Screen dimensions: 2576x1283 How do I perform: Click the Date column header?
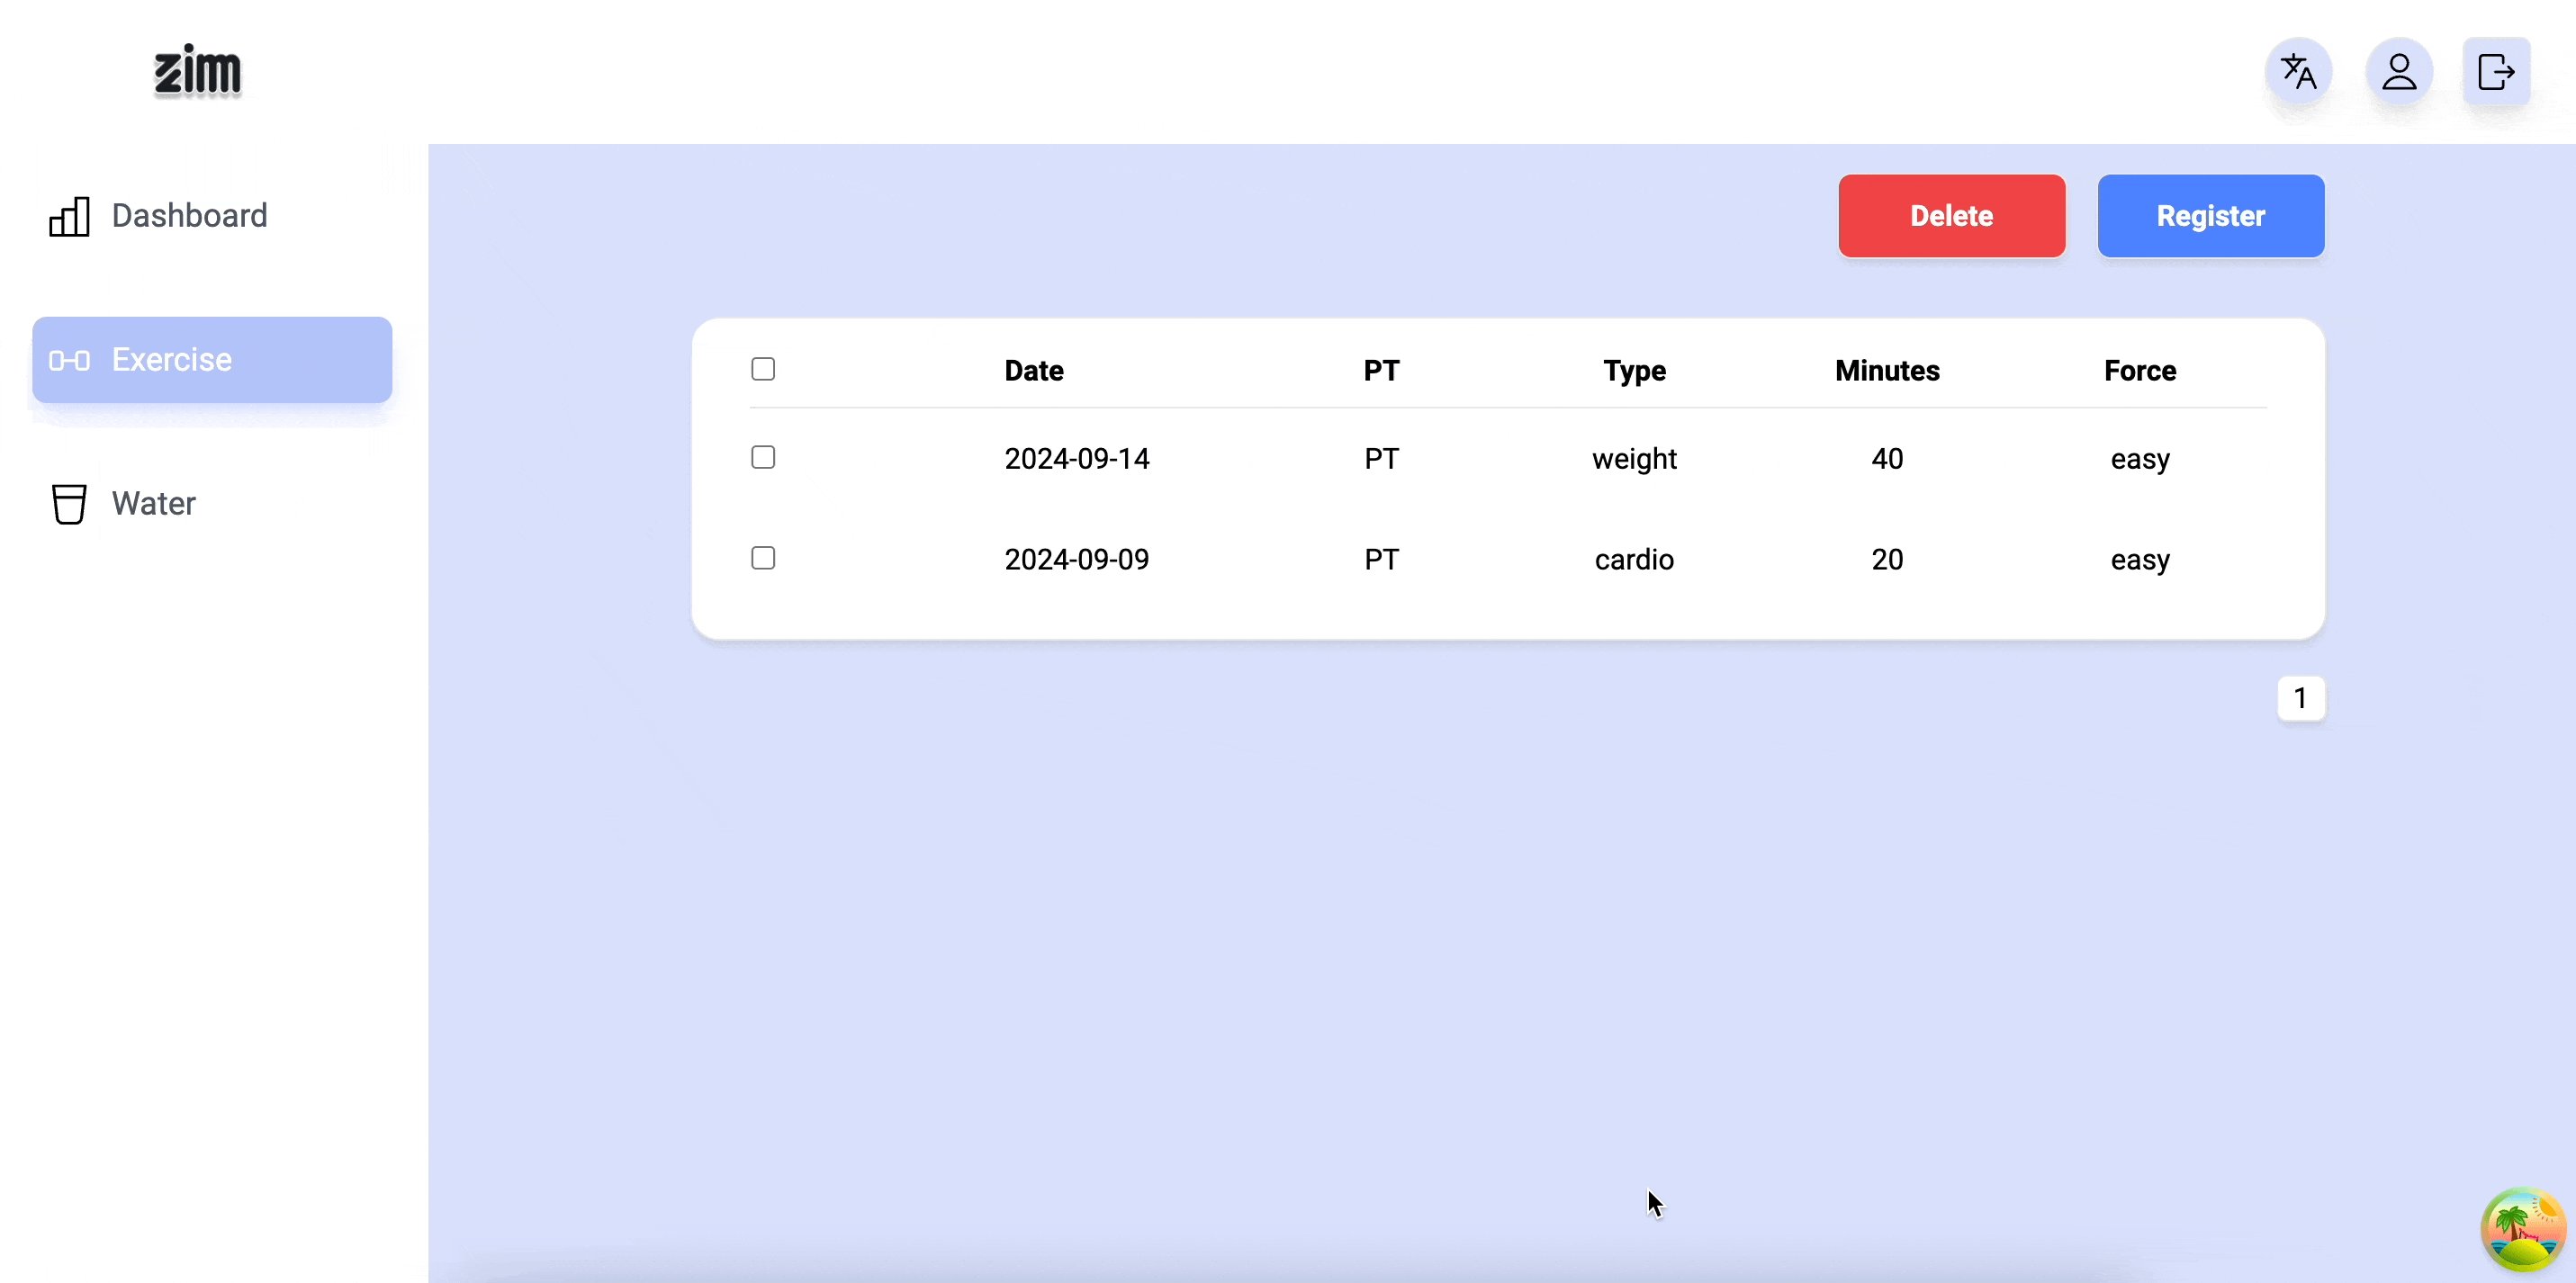click(1034, 371)
